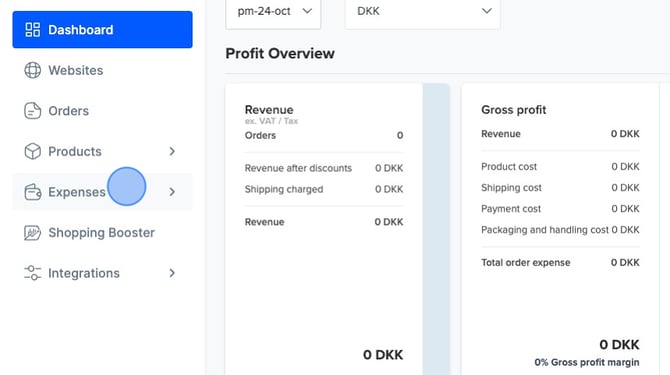Open the Shopping Booster menu item
The image size is (670, 375).
103,232
